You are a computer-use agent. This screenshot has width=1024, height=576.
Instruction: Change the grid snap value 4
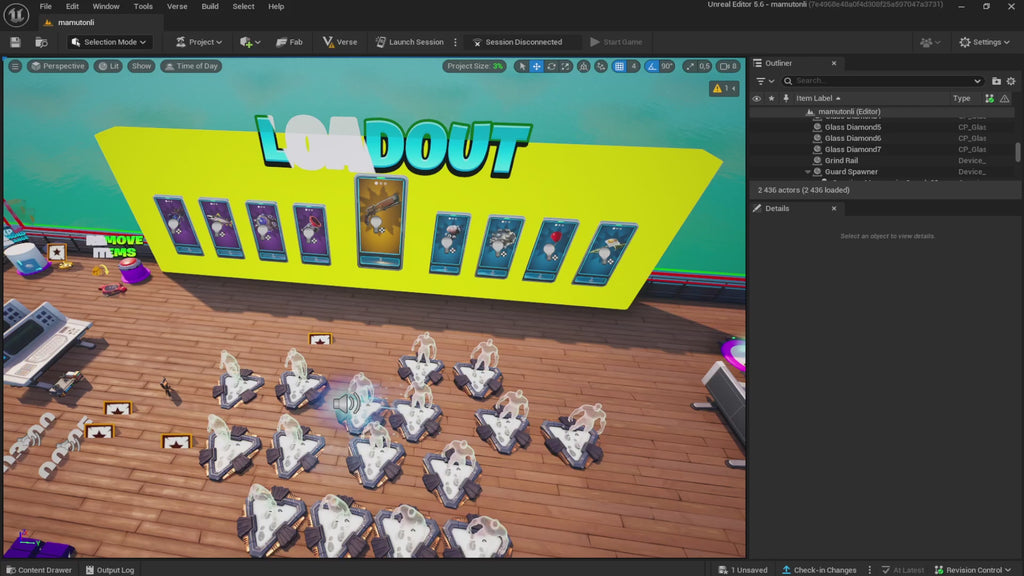click(x=633, y=66)
